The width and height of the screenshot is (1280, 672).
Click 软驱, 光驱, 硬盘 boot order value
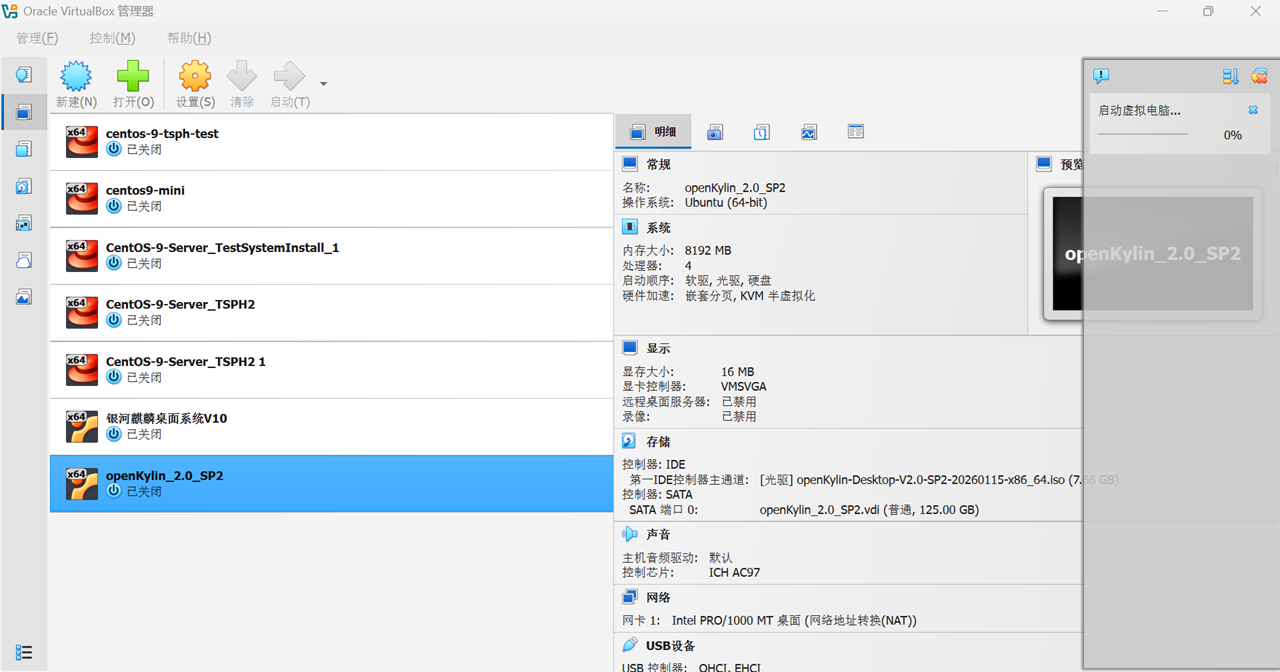(x=728, y=281)
